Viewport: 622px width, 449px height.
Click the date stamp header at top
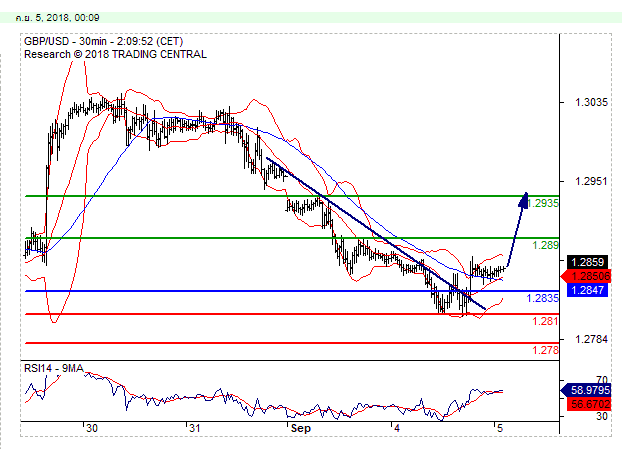[x=58, y=17]
